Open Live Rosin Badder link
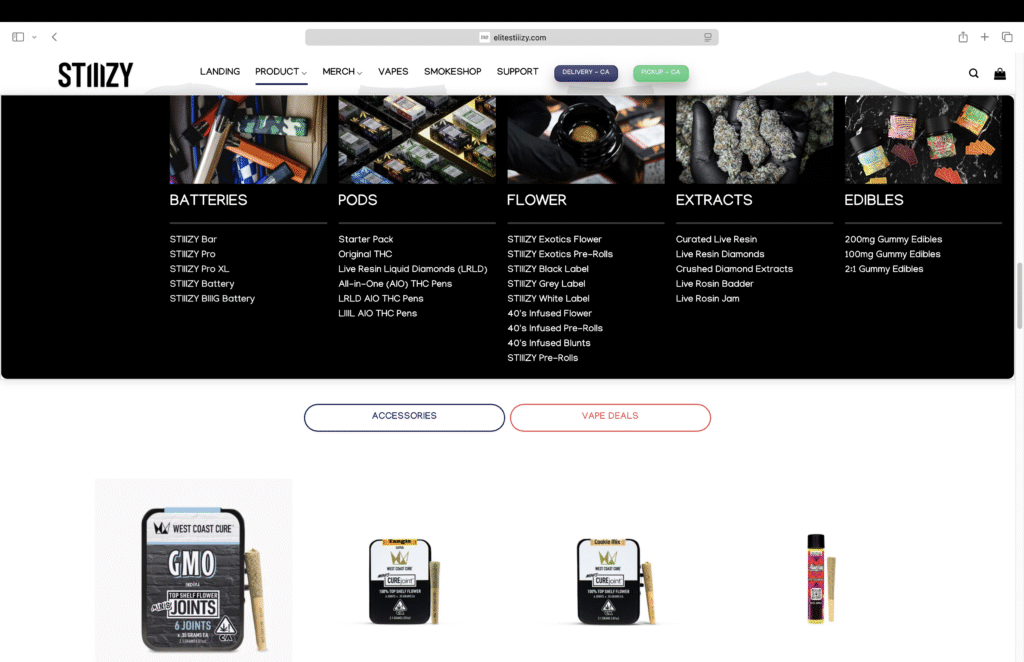 tap(714, 284)
